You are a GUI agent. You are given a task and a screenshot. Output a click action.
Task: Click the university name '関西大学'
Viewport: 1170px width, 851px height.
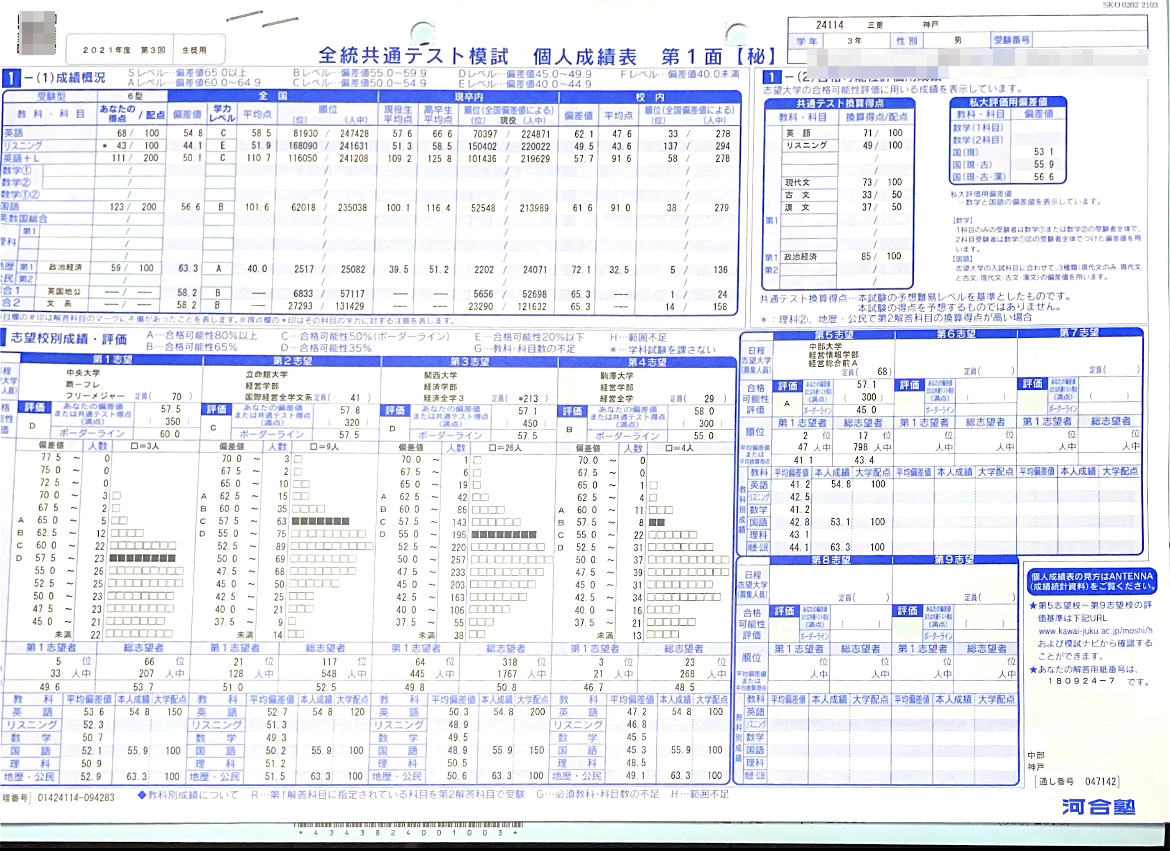441,375
